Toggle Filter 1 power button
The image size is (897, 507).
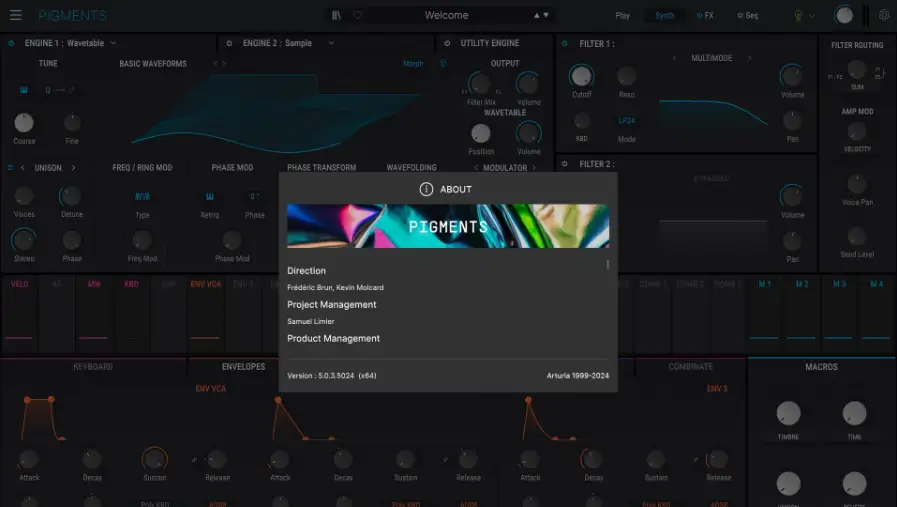pos(565,43)
